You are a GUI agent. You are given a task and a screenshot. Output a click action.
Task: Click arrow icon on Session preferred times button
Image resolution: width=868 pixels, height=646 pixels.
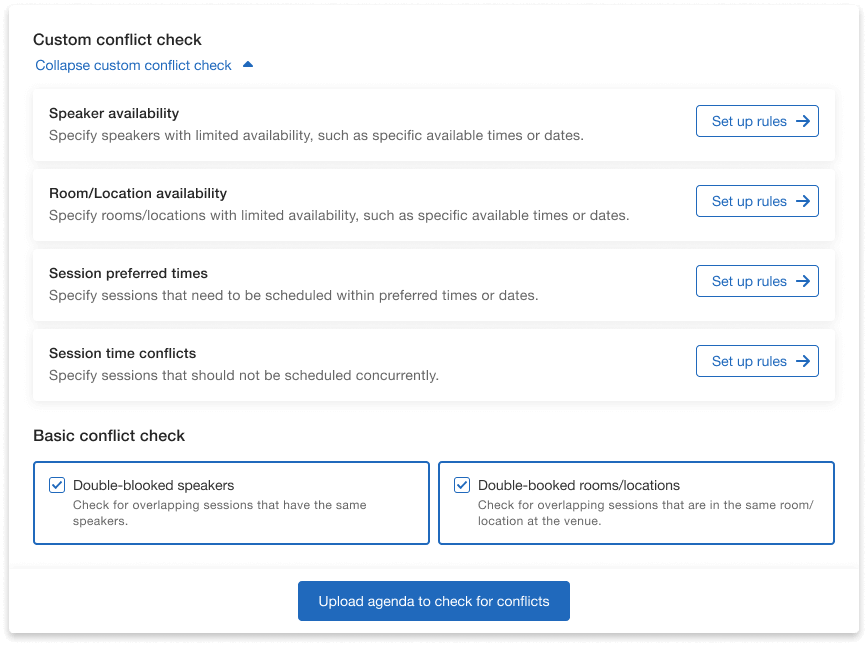803,281
